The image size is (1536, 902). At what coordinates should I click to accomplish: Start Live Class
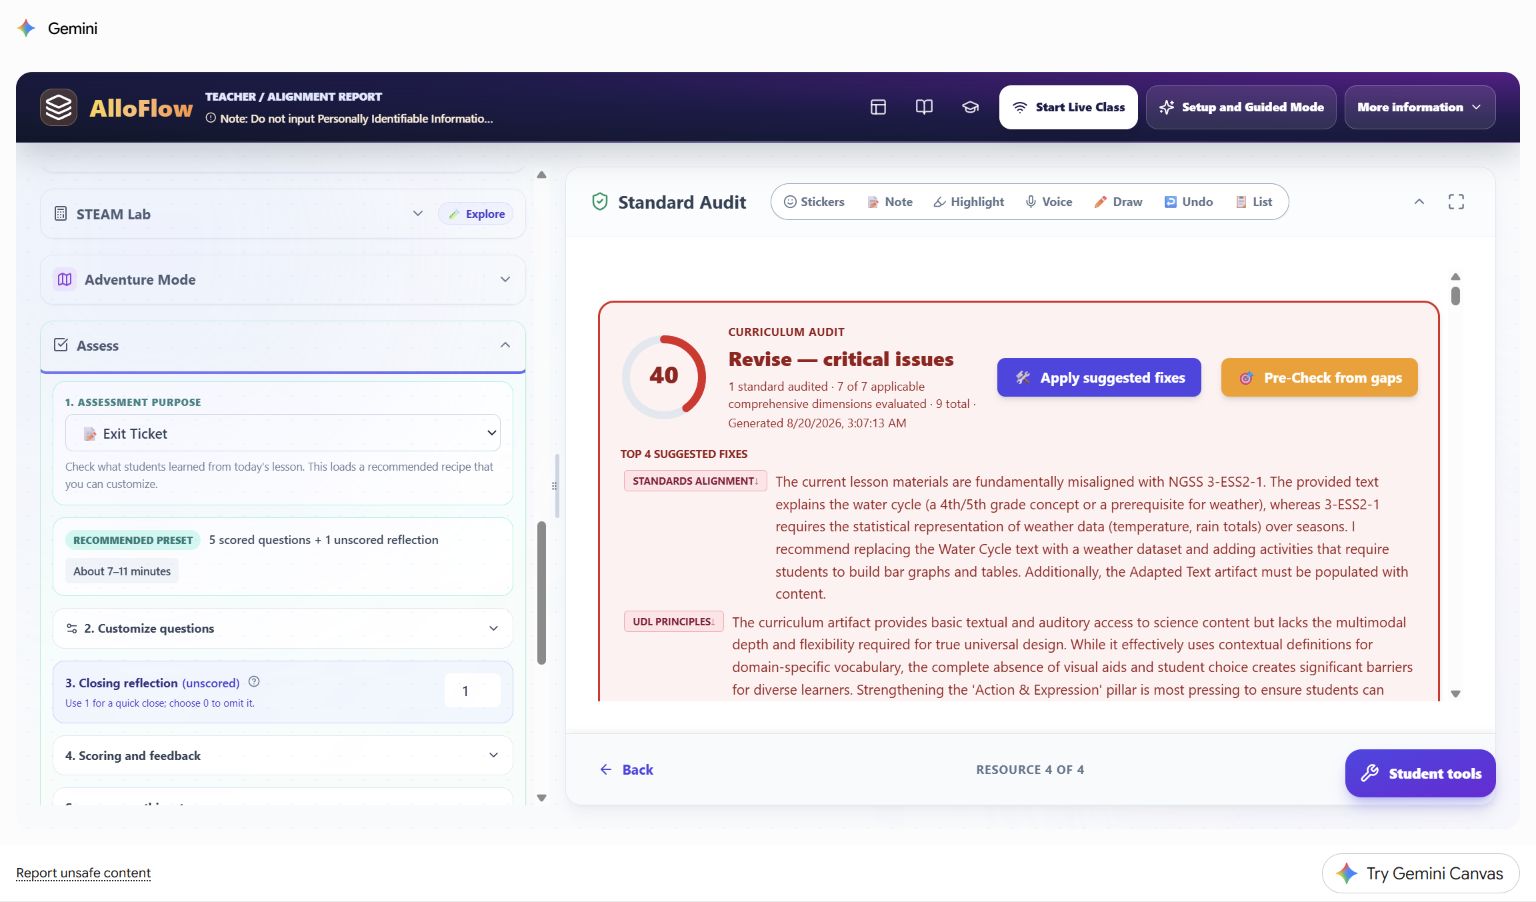pyautogui.click(x=1068, y=107)
